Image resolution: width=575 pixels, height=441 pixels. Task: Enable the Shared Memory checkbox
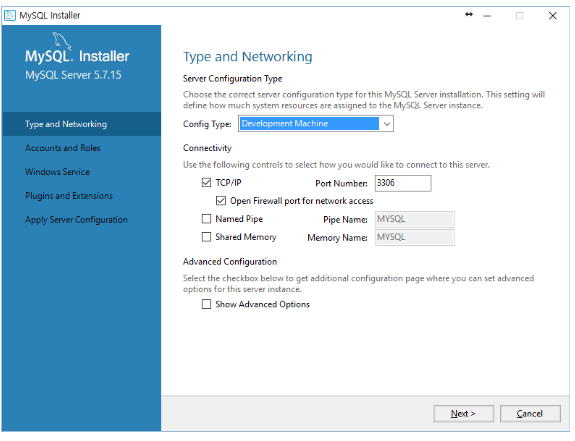click(x=206, y=237)
